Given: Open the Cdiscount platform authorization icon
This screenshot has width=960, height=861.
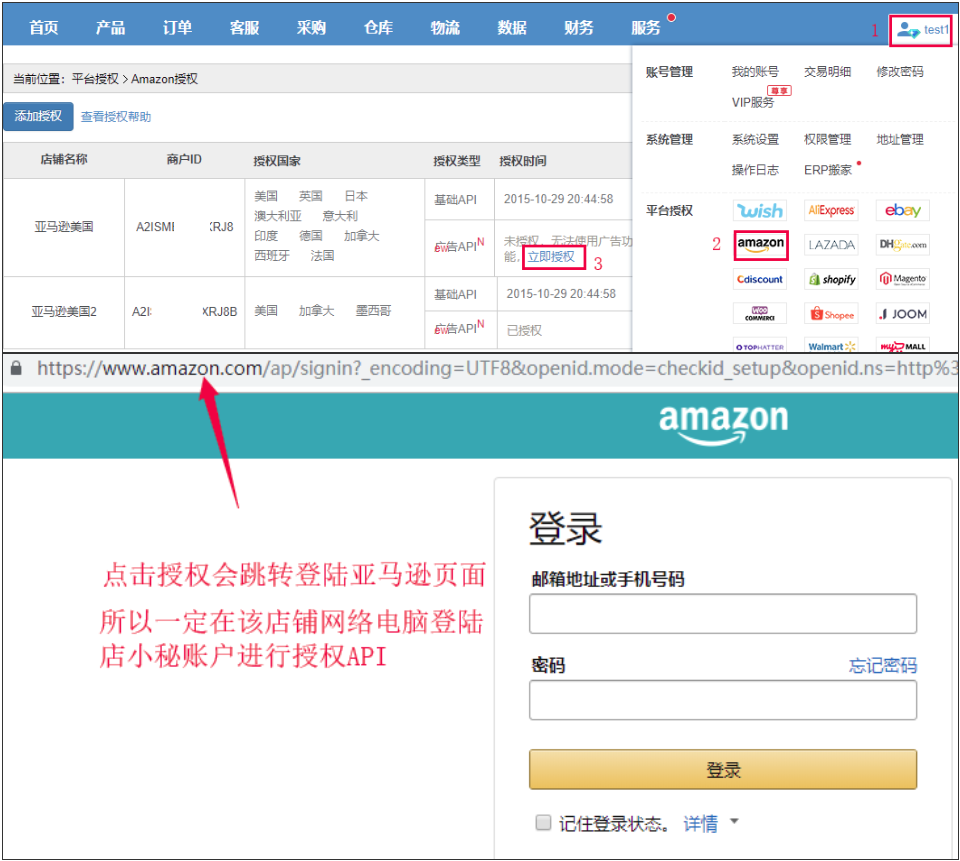Looking at the screenshot, I should 760,279.
